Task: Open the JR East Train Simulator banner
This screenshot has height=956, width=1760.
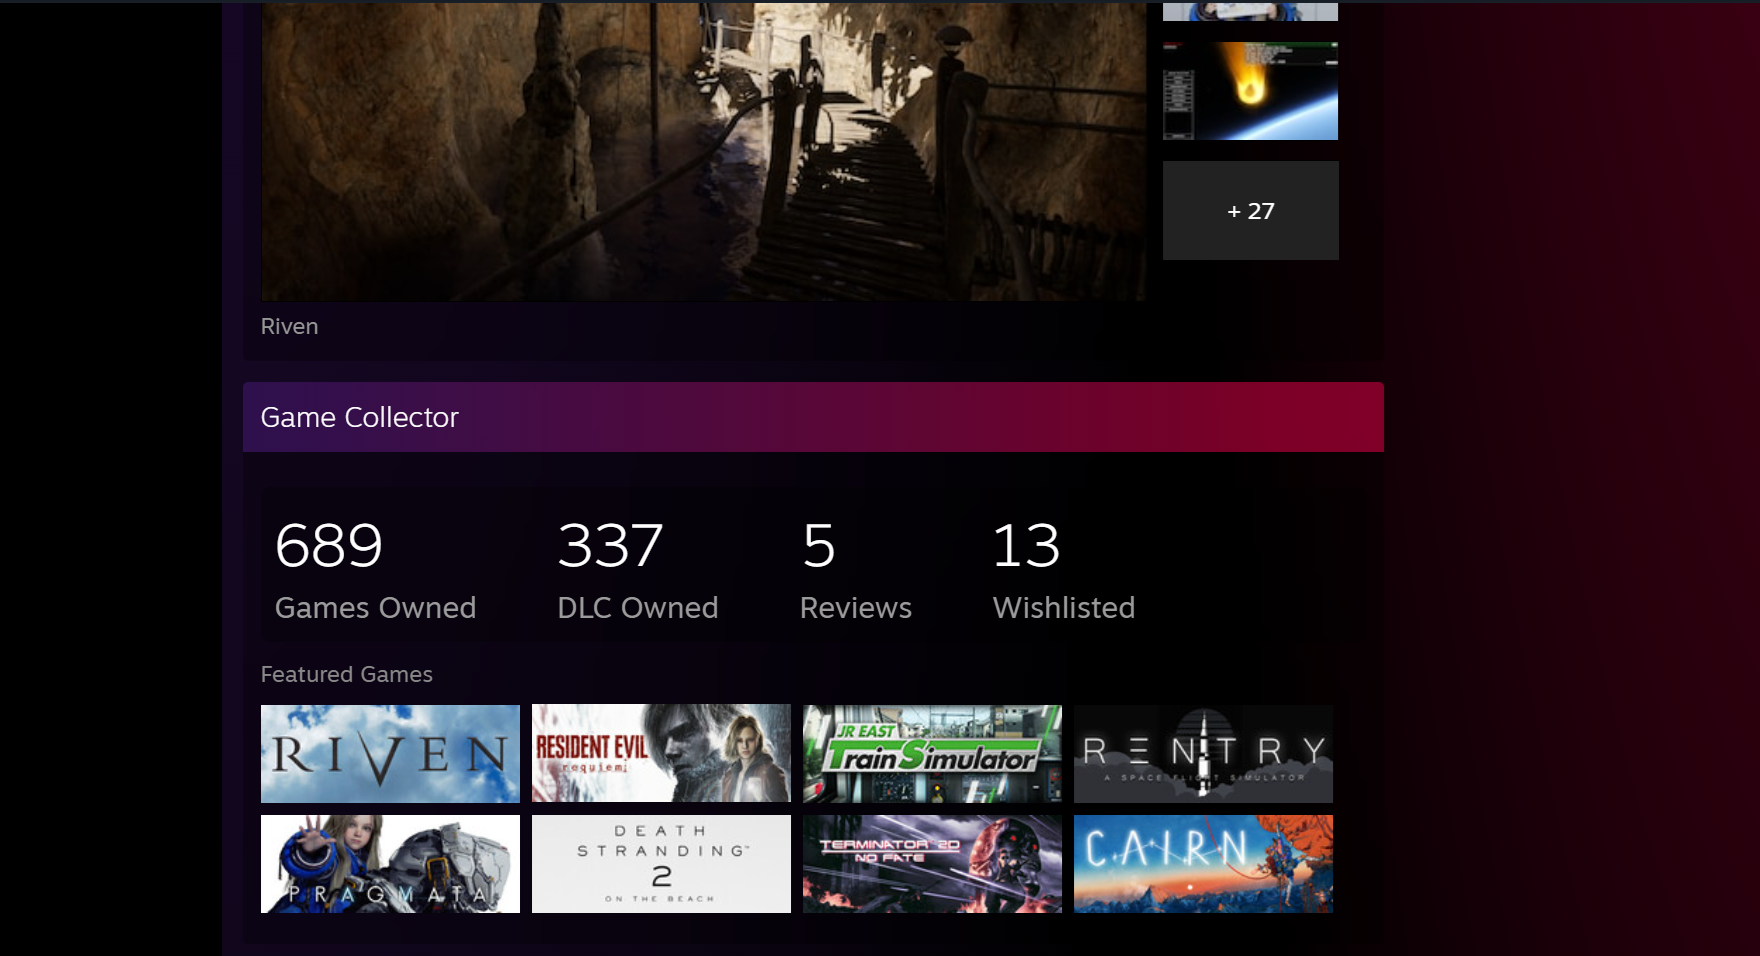Action: (x=932, y=753)
